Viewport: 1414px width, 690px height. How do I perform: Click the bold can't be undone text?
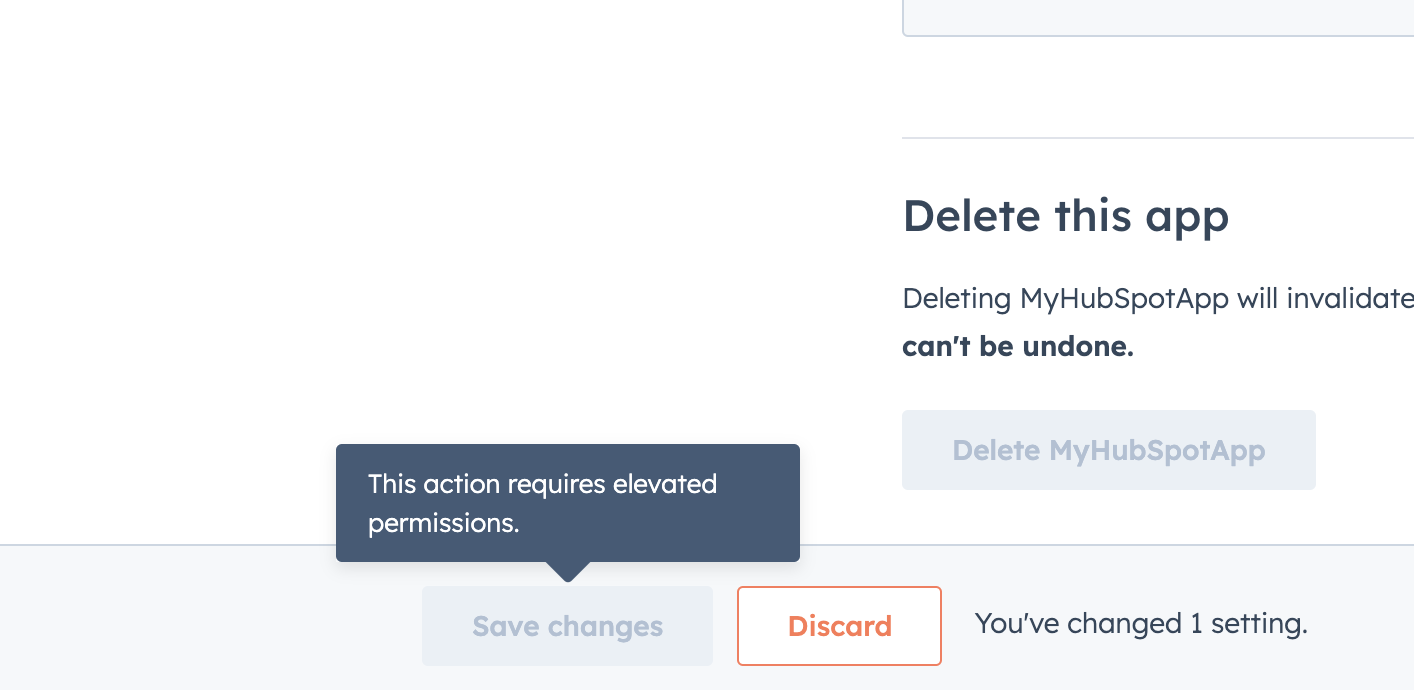point(1018,346)
